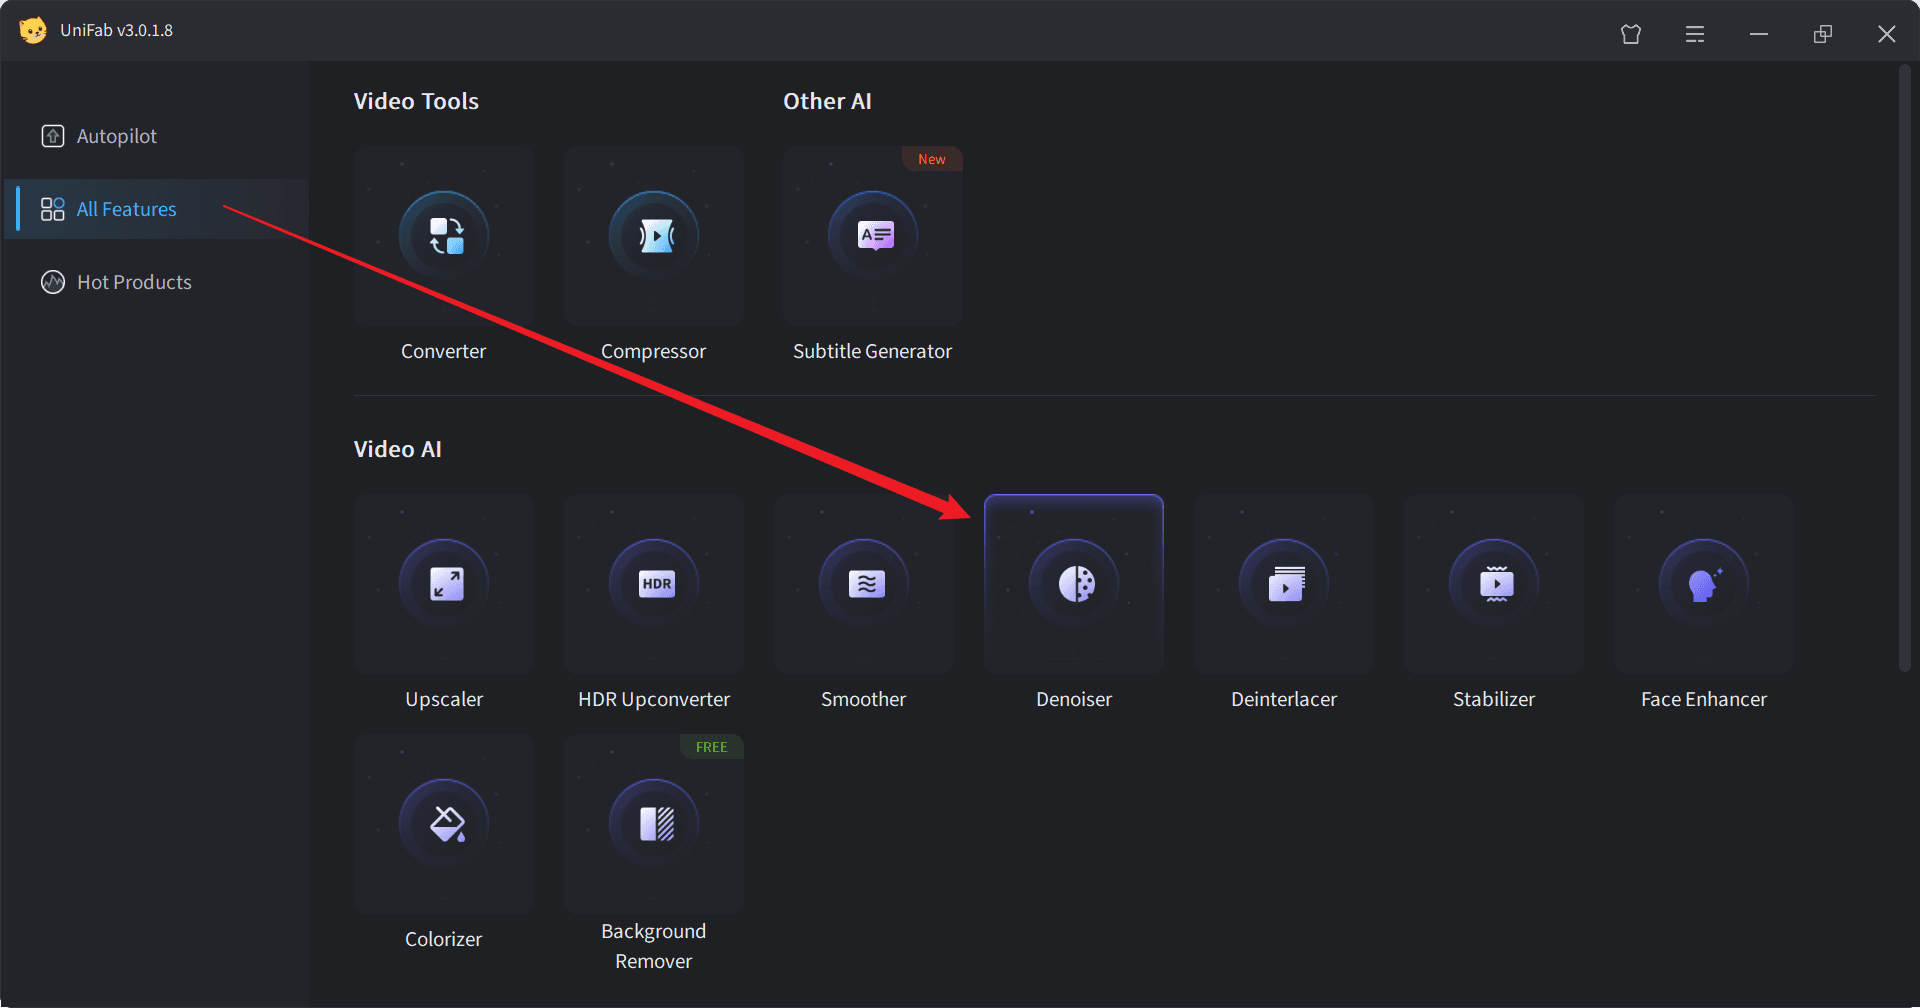1920x1008 pixels.
Task: Click the UniFab cat logo
Action: coord(33,30)
